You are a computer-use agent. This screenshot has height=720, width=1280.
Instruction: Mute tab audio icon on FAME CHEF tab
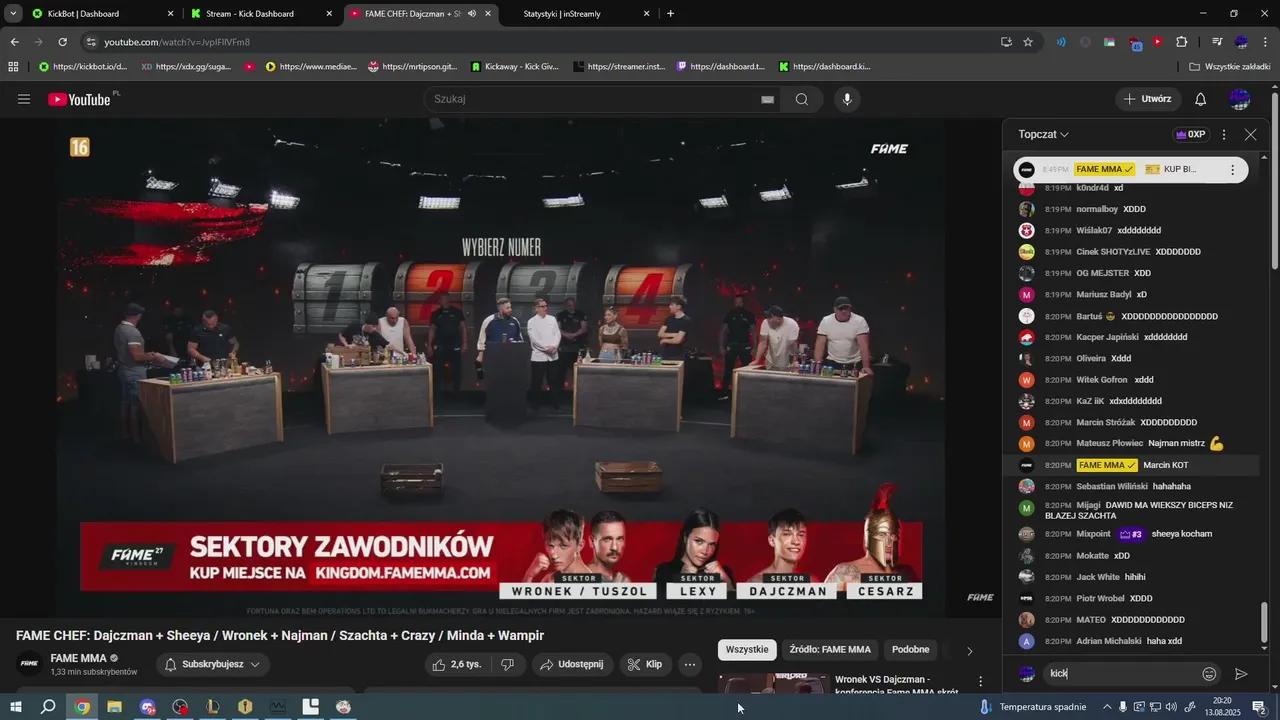(x=471, y=14)
